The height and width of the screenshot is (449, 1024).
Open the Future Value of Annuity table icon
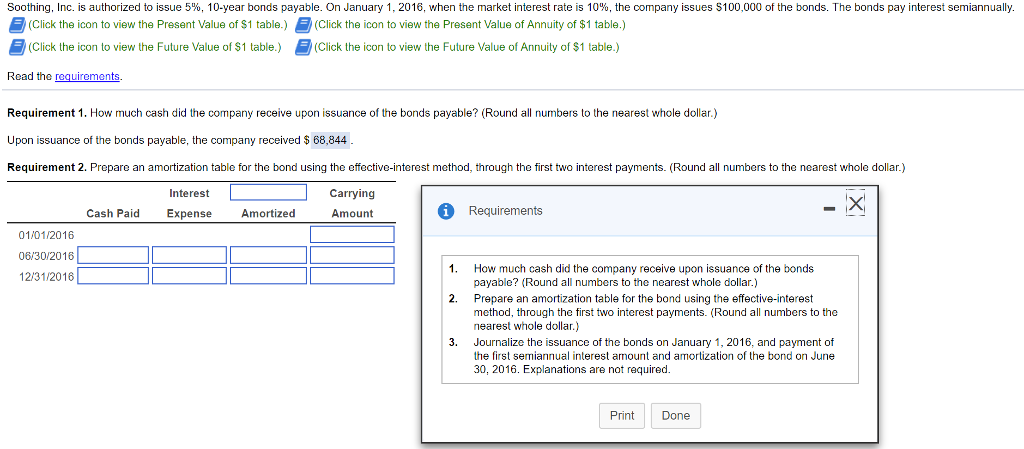(x=302, y=48)
